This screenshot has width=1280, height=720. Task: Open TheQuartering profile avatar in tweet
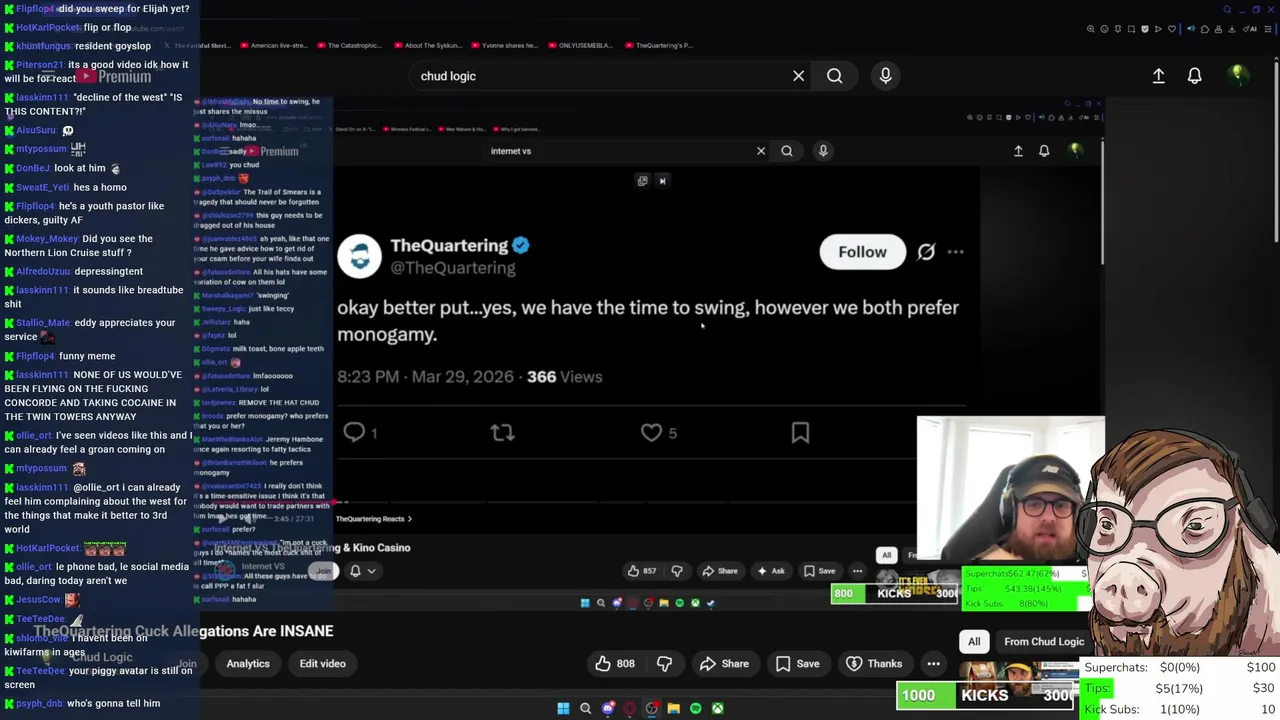point(359,256)
